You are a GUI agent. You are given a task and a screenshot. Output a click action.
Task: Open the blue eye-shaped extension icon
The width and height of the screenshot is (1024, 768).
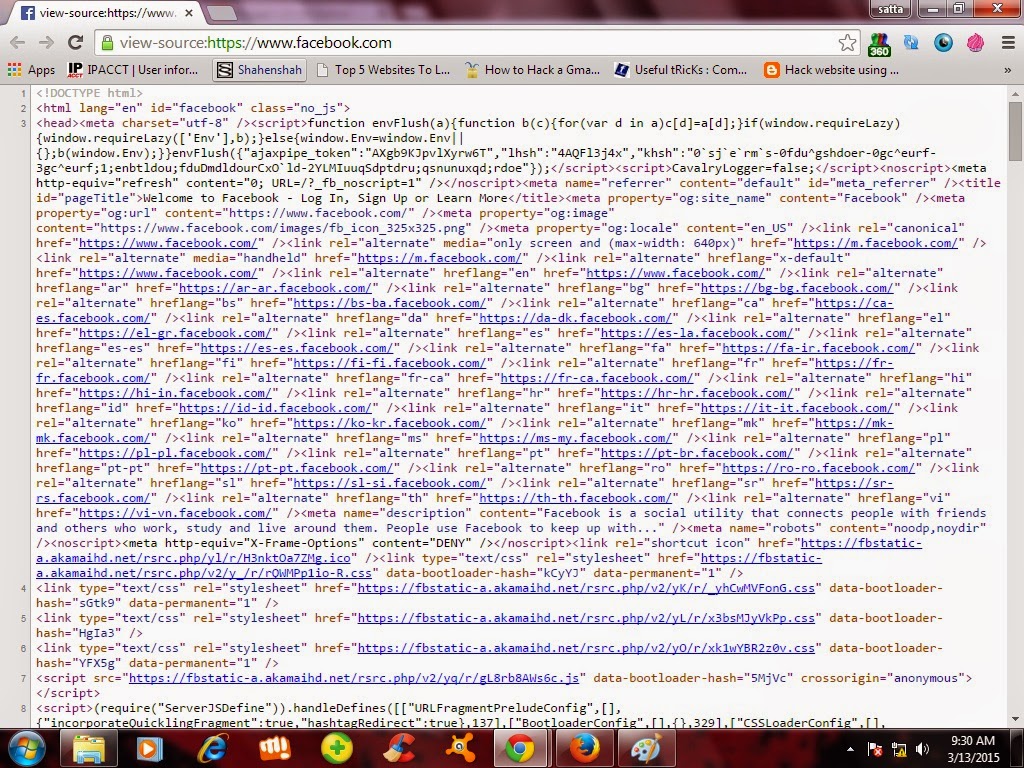click(x=944, y=43)
